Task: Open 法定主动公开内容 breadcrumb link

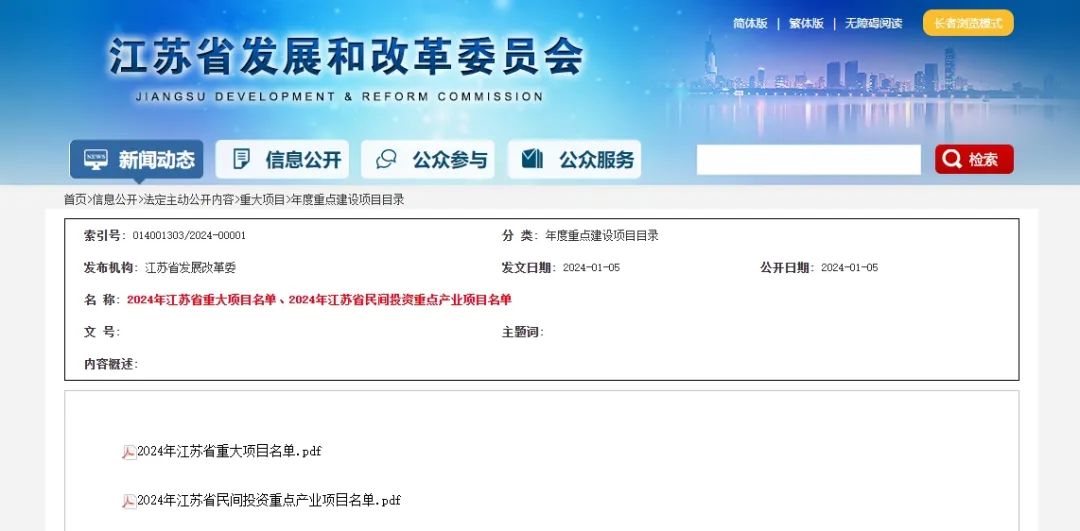Action: click(189, 200)
